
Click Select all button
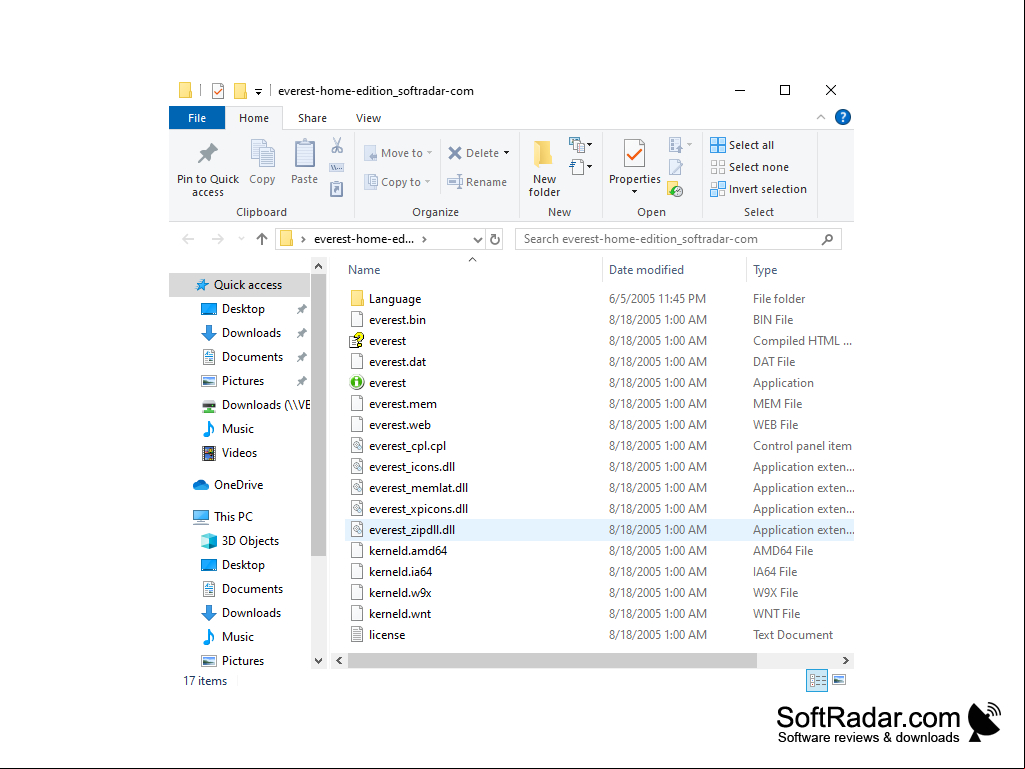(742, 145)
